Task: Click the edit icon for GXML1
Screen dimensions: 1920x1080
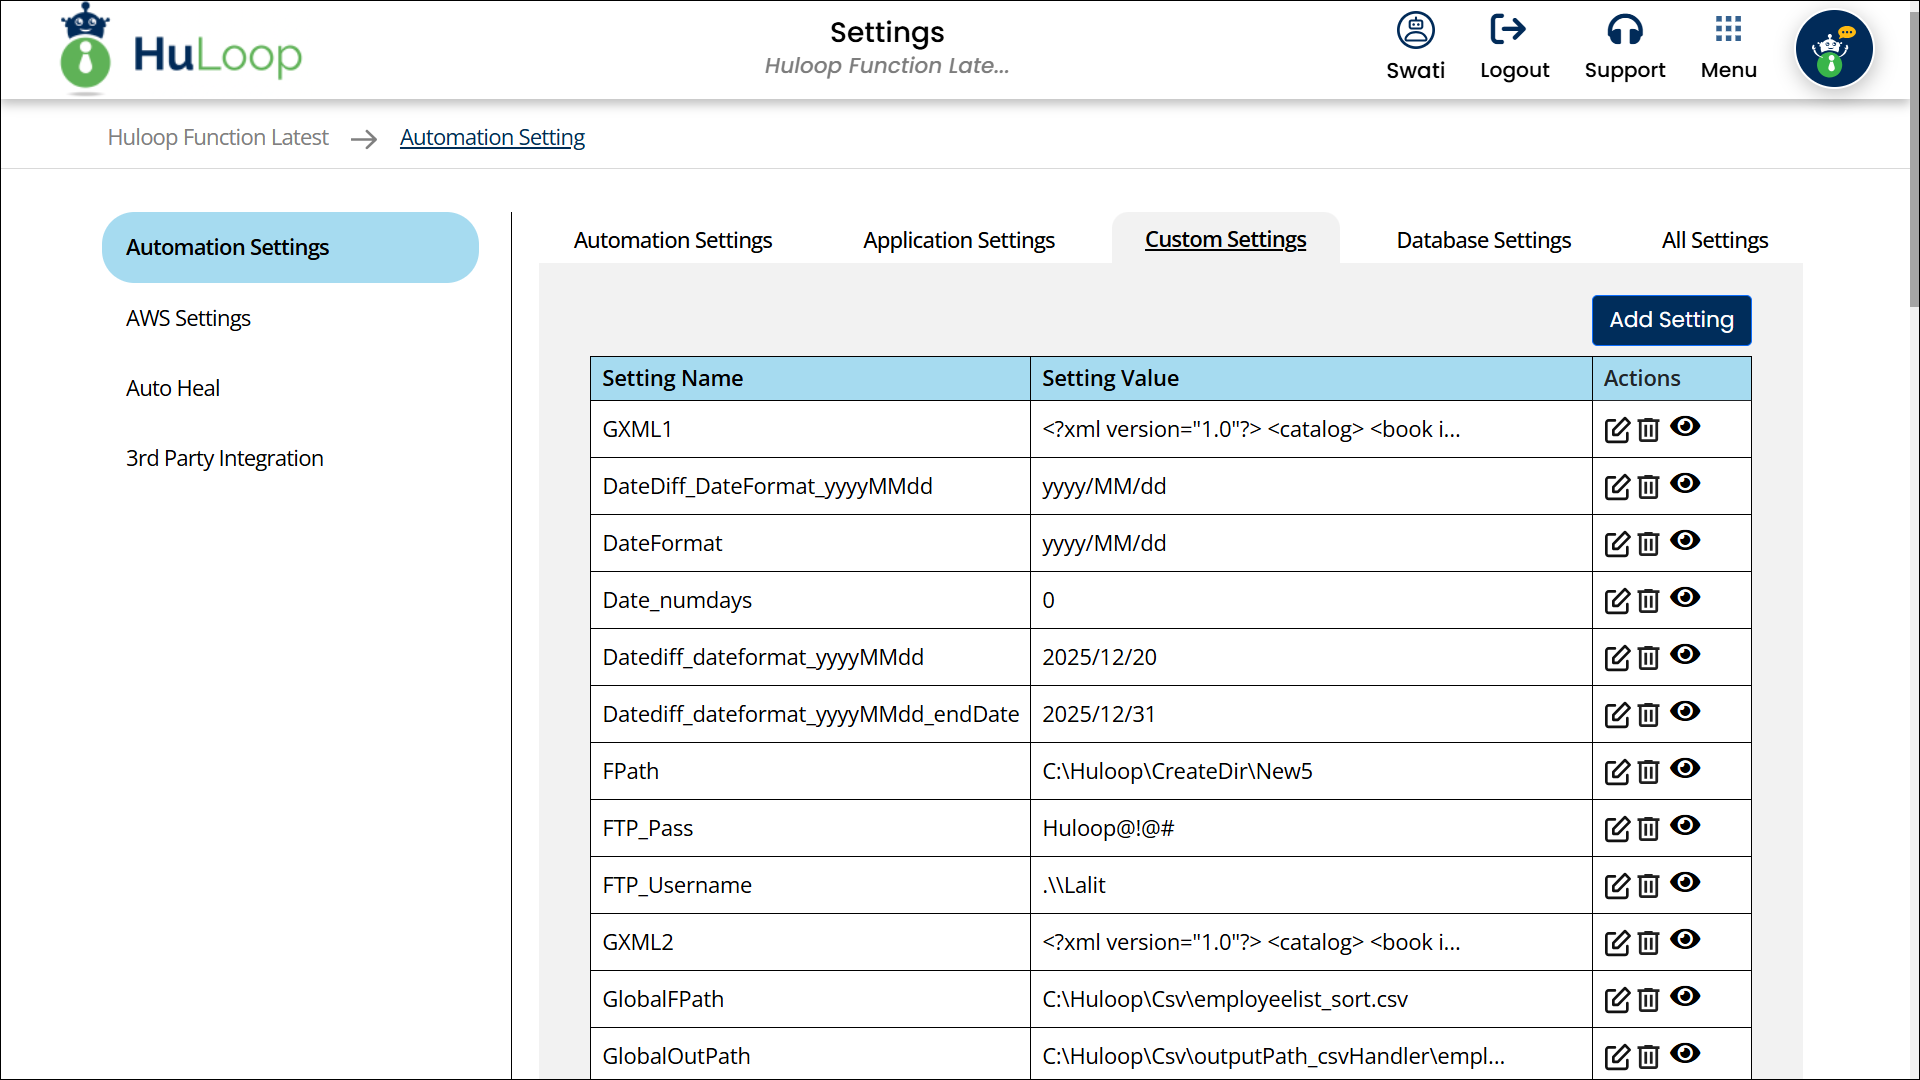Action: coord(1616,430)
